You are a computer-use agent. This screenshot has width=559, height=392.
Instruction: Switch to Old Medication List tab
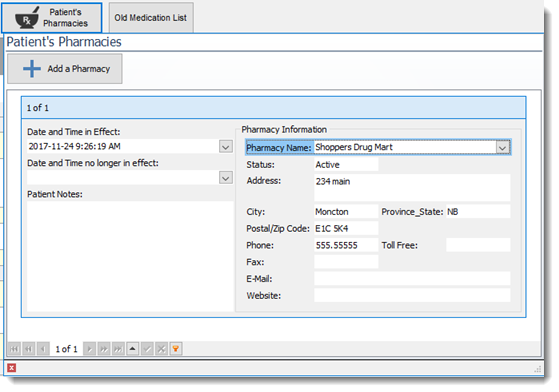click(x=151, y=18)
